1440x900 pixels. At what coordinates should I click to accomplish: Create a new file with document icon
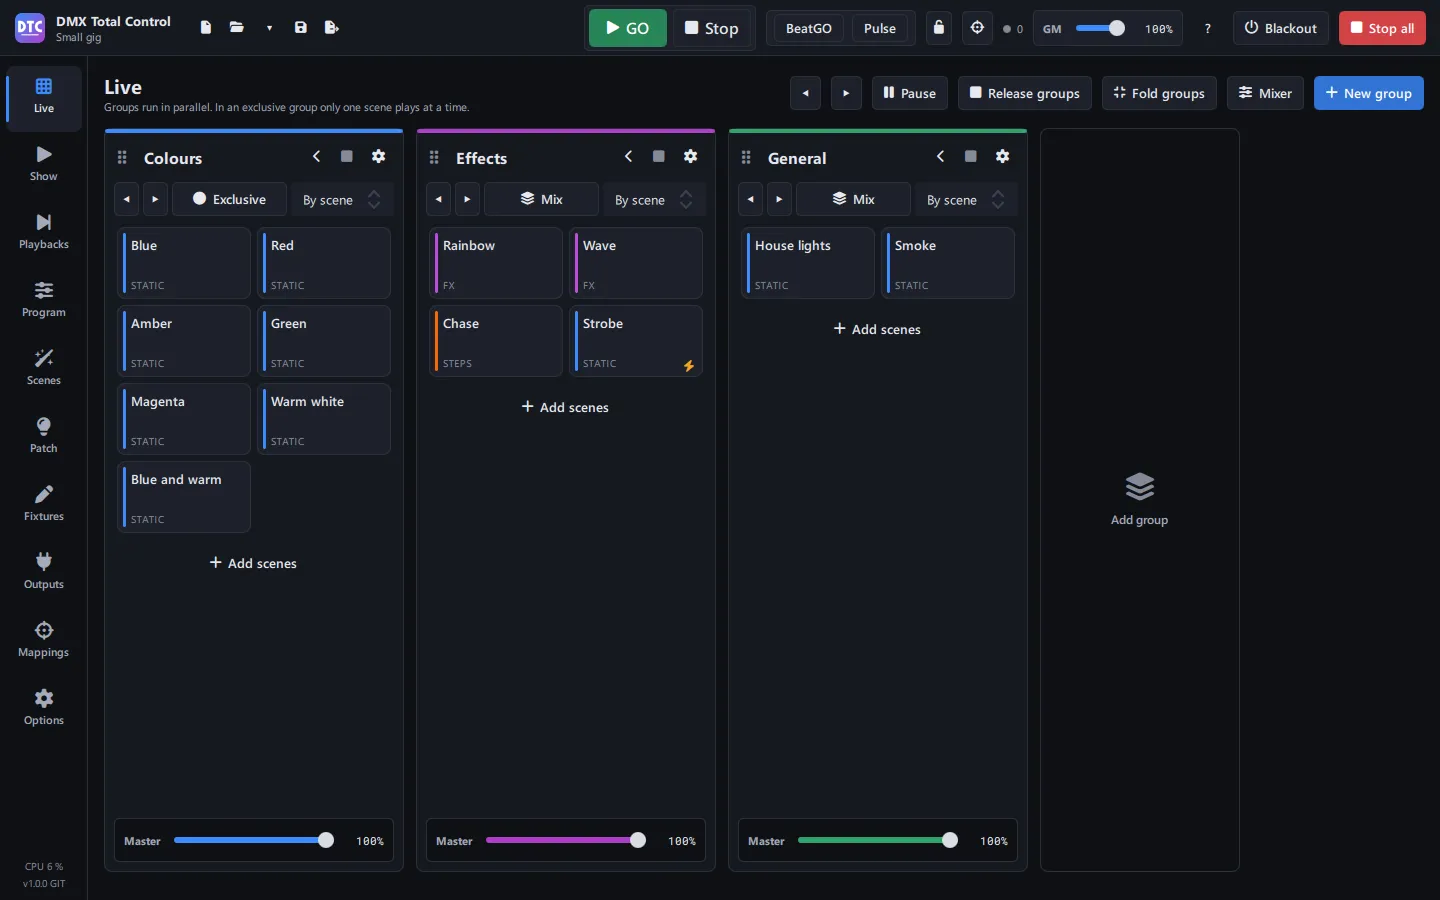coord(206,28)
